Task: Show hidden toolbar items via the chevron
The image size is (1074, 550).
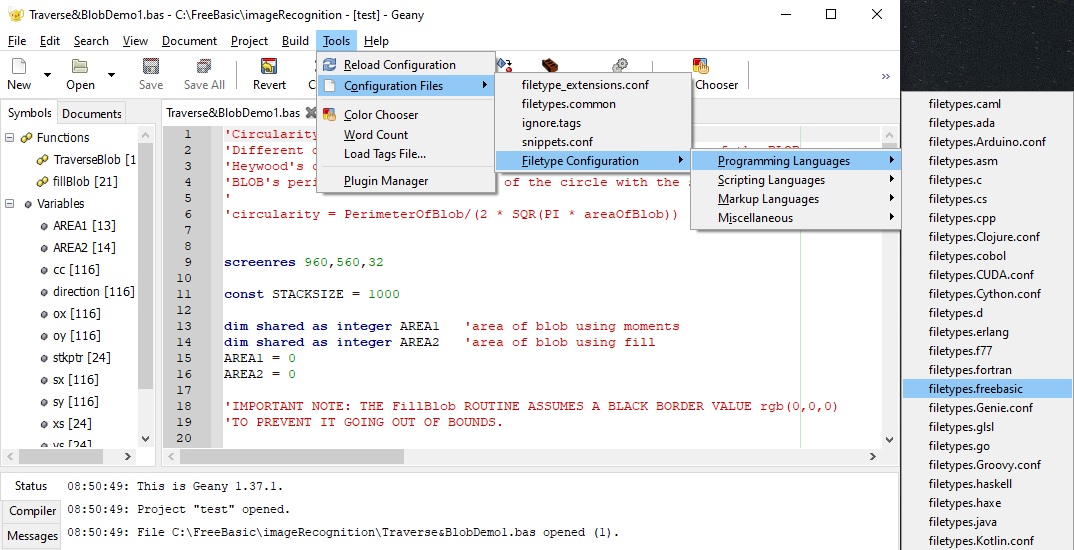Action: (886, 76)
